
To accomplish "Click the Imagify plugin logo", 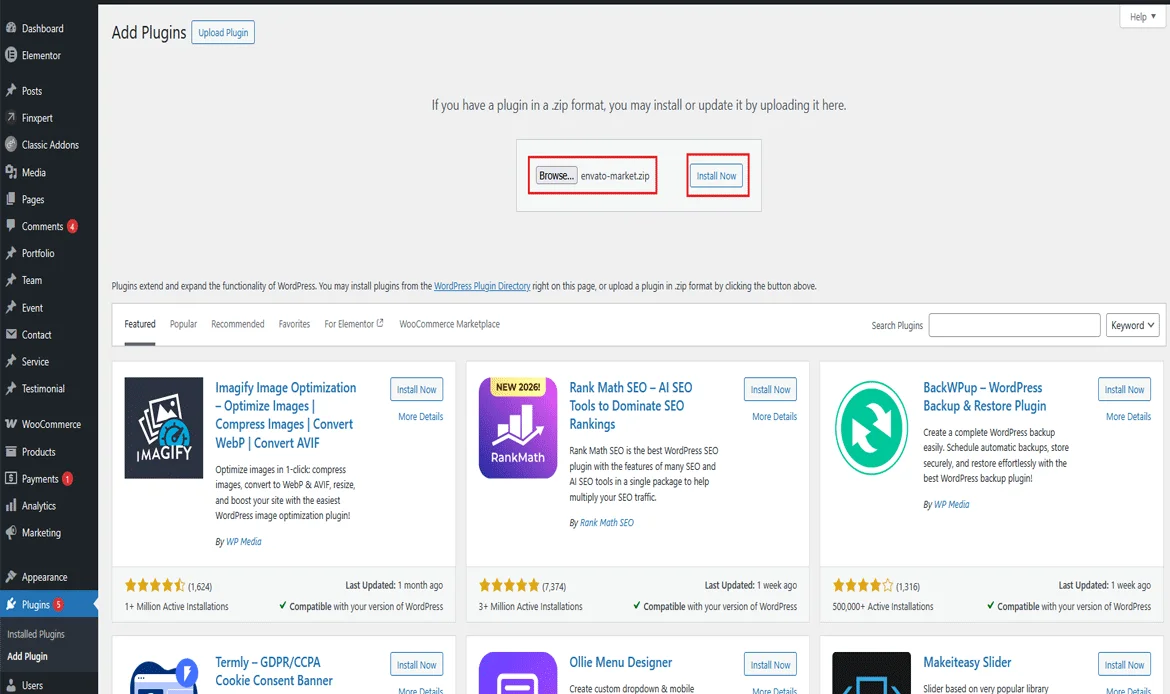I will 163,428.
